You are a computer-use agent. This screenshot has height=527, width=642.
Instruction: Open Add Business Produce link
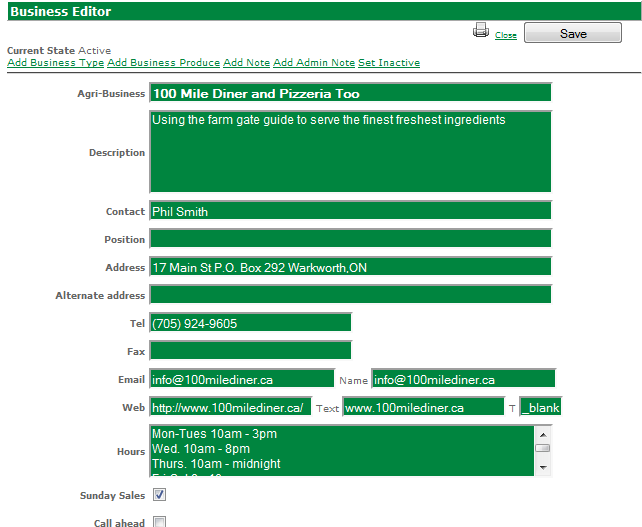pyautogui.click(x=164, y=63)
